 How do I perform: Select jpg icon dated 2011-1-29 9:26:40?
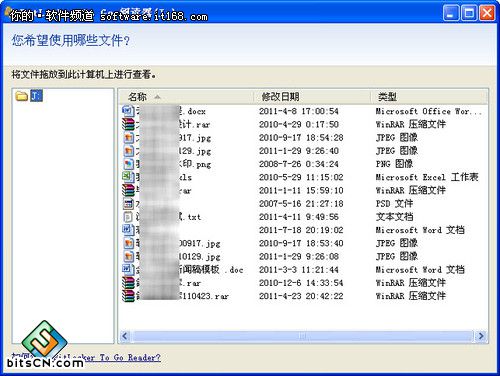click(x=128, y=151)
